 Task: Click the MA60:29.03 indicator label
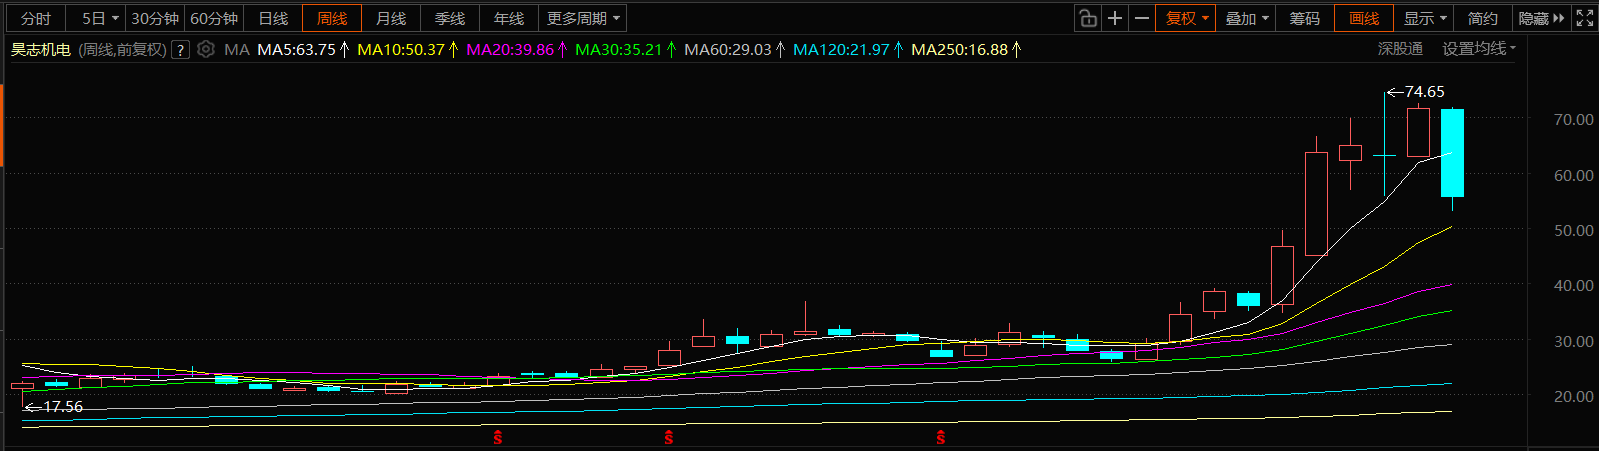click(735, 49)
